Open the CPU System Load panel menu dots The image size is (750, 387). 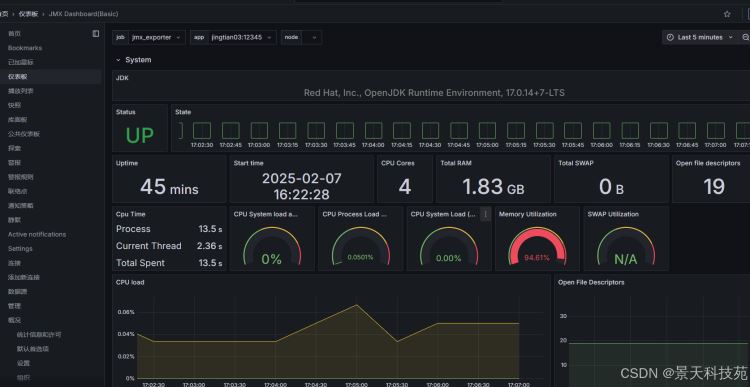click(485, 214)
